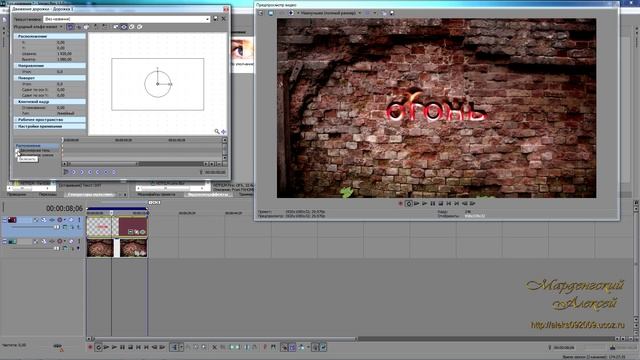This screenshot has height=360, width=640.
Task: Collapse the Направление section header
Action: 50,65
